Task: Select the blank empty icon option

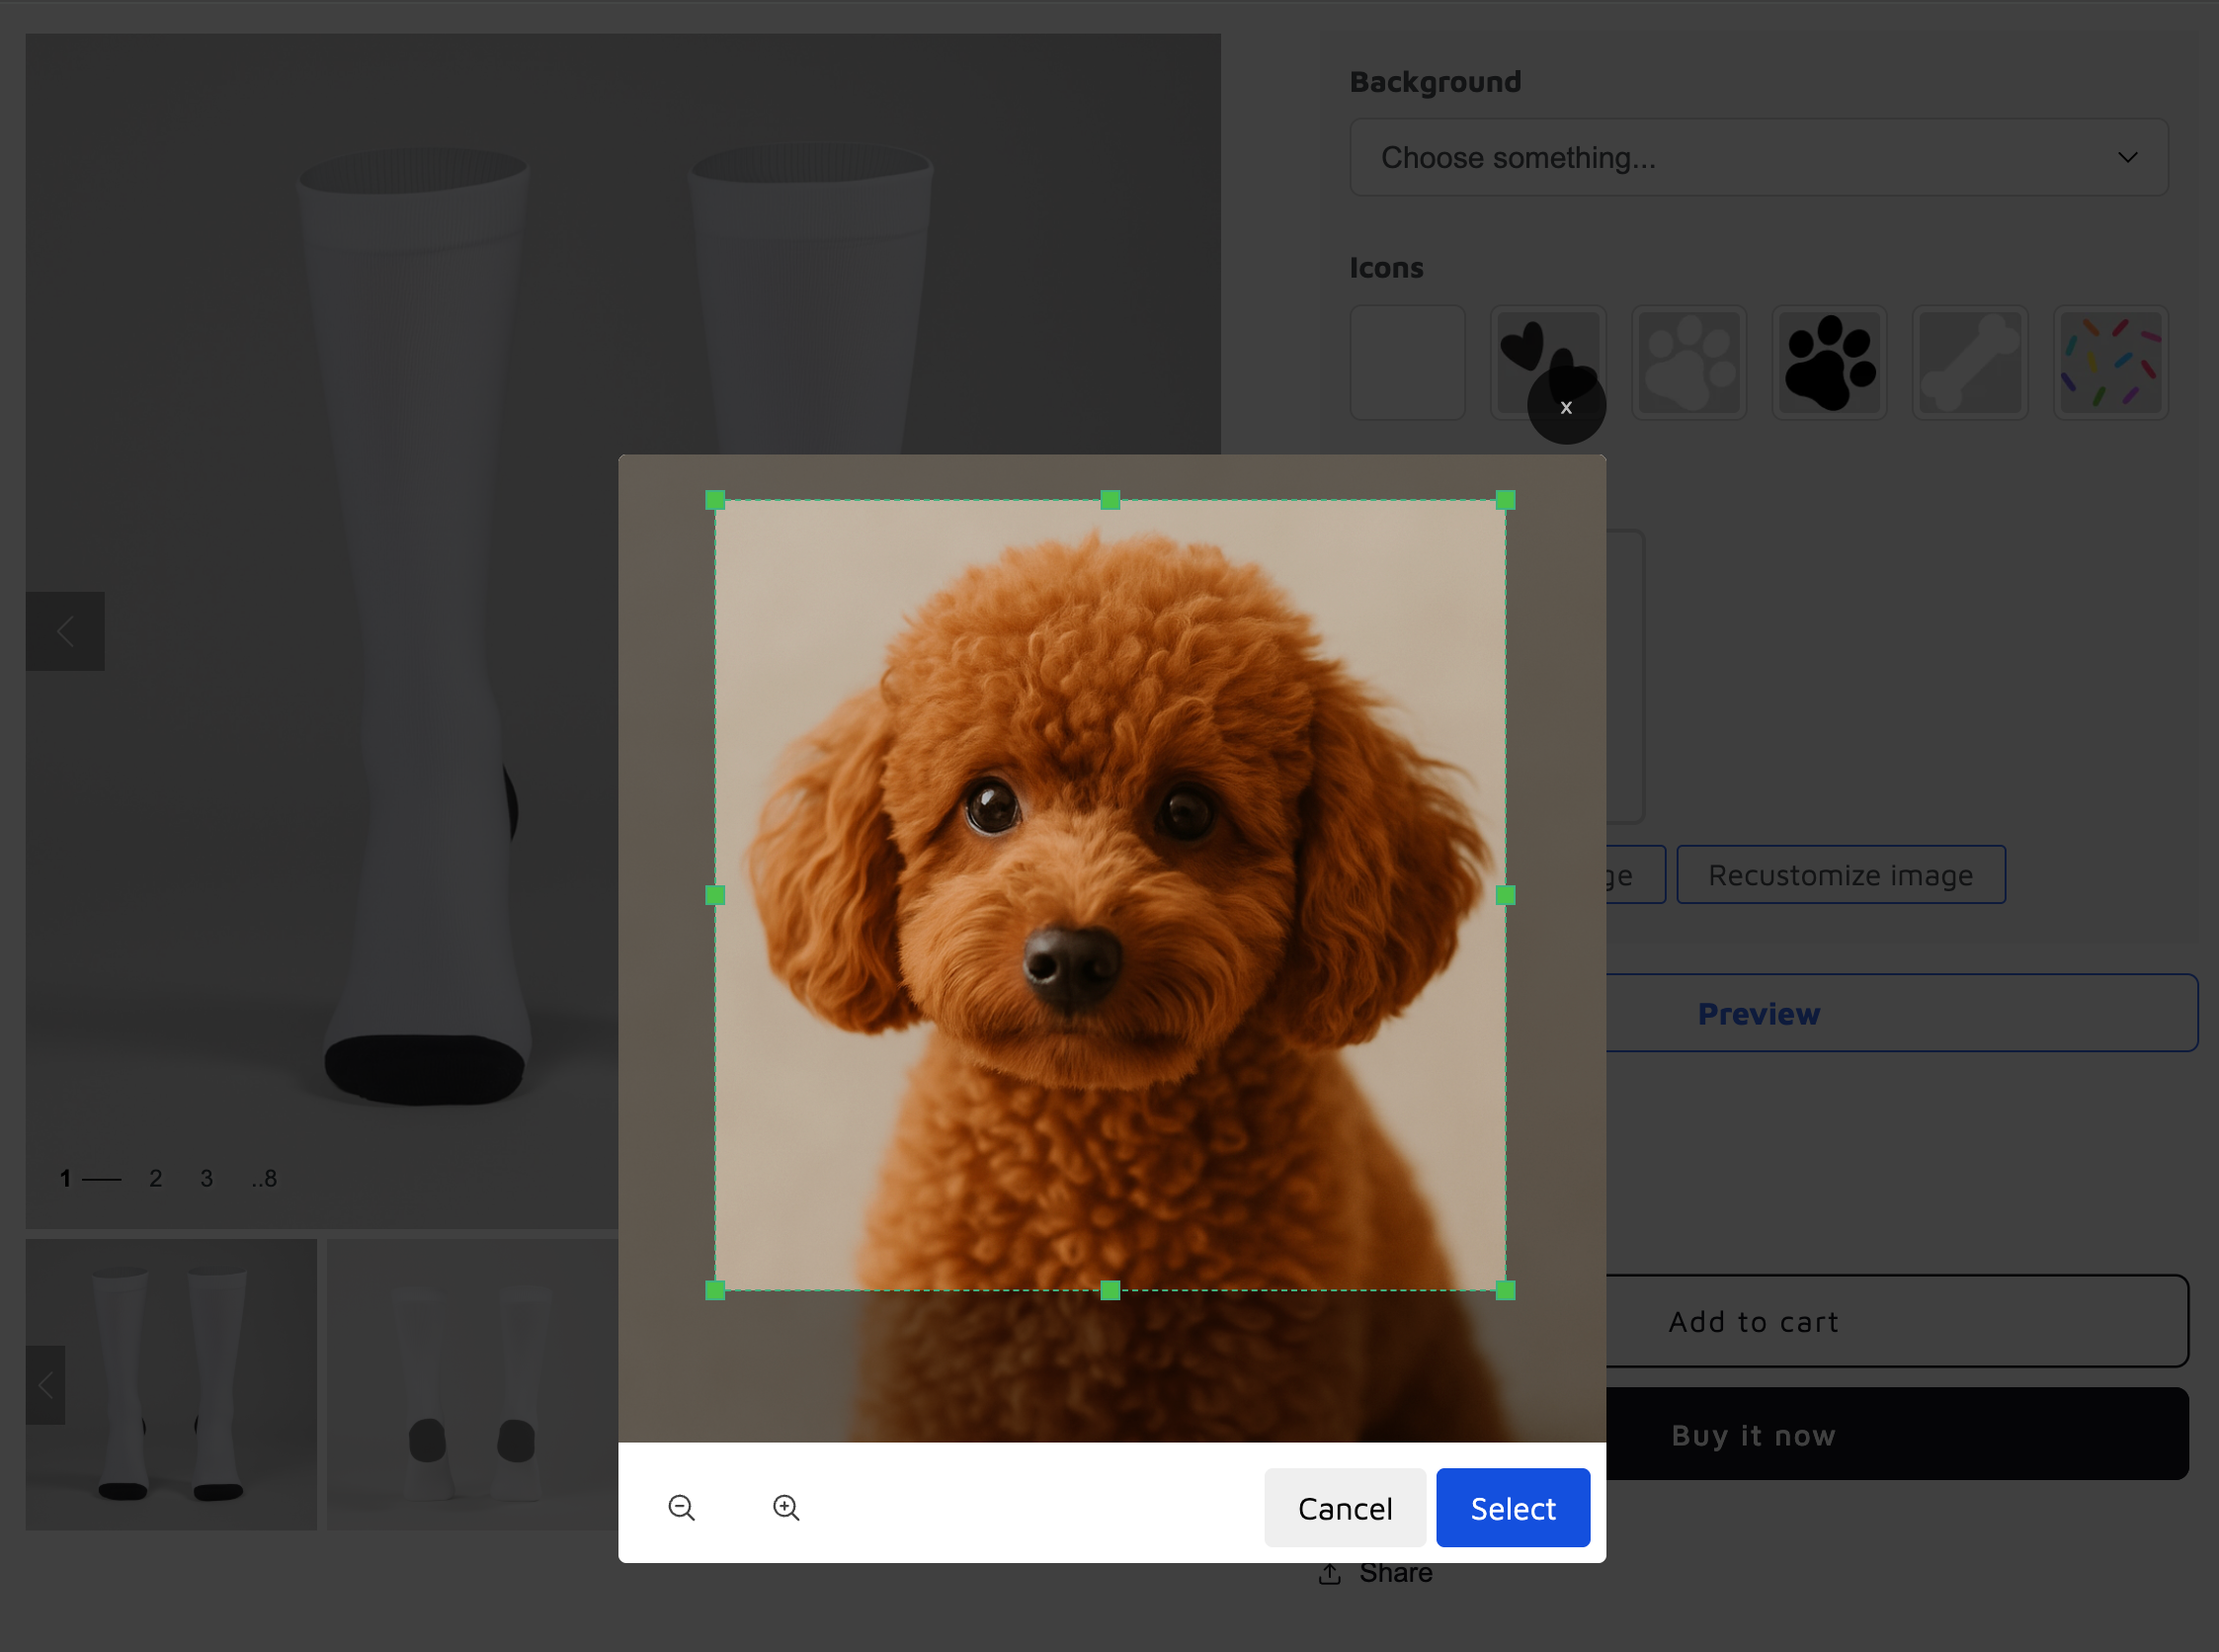Action: point(1407,362)
